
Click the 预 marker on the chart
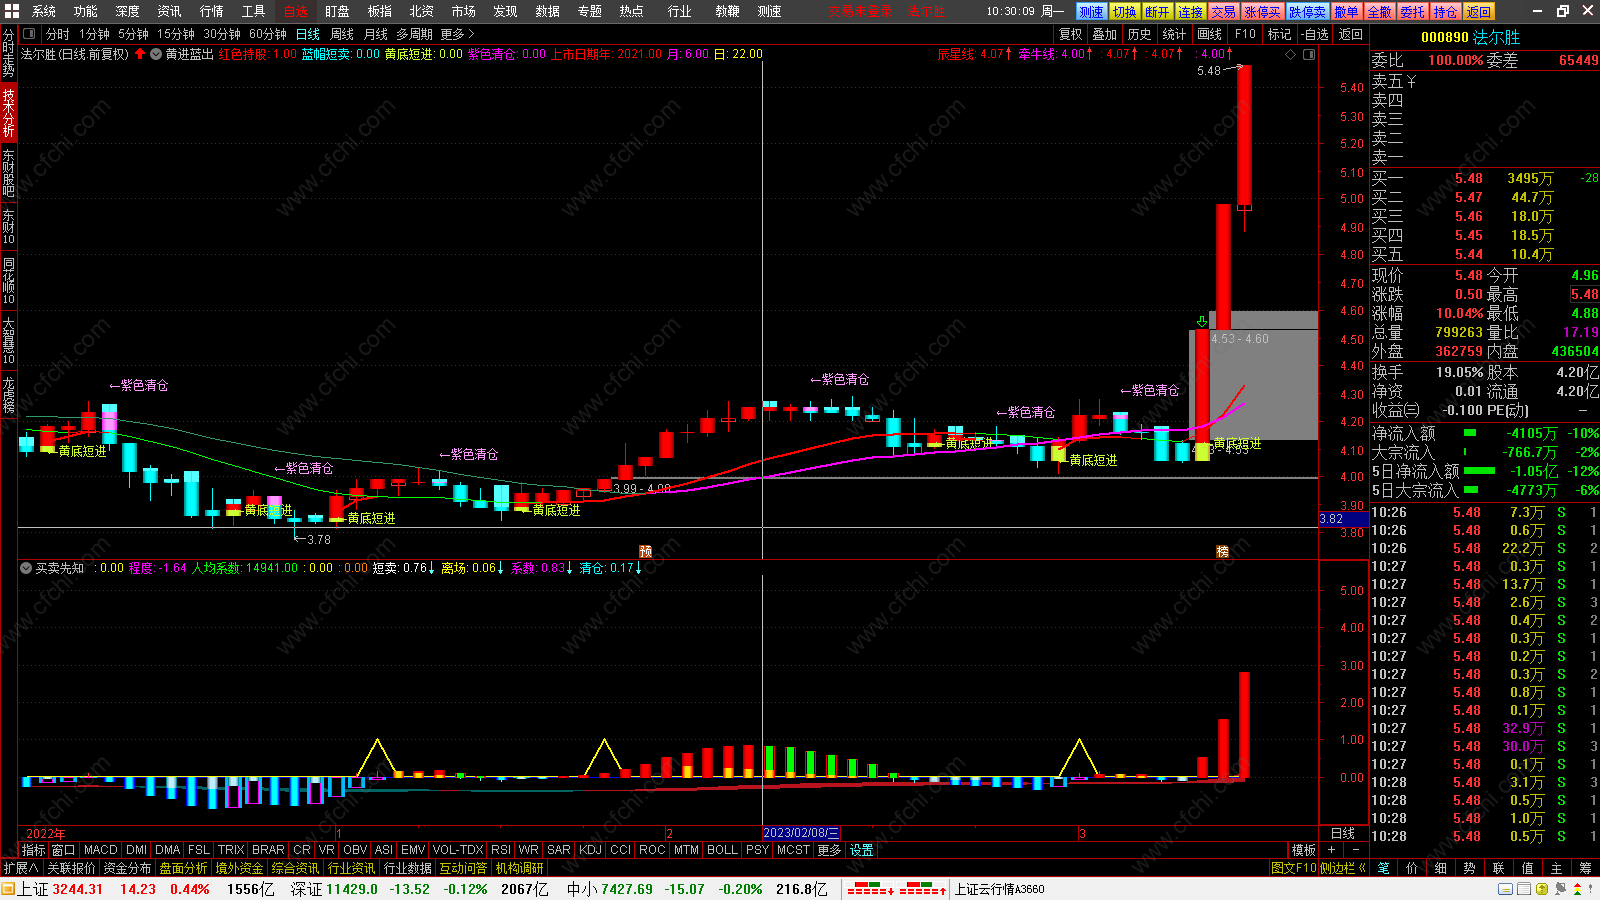pos(645,551)
